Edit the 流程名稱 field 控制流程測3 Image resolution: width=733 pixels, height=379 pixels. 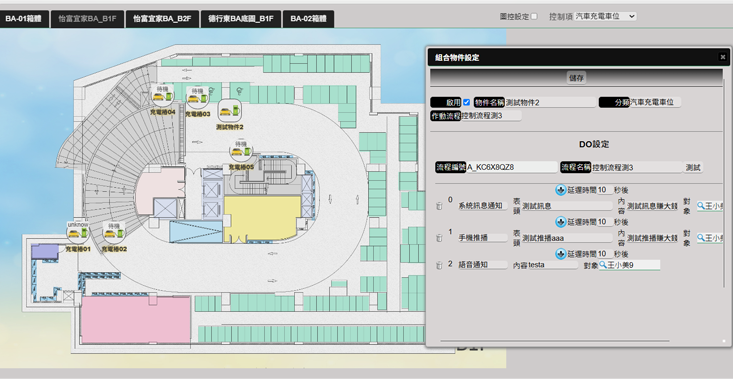[x=637, y=167]
